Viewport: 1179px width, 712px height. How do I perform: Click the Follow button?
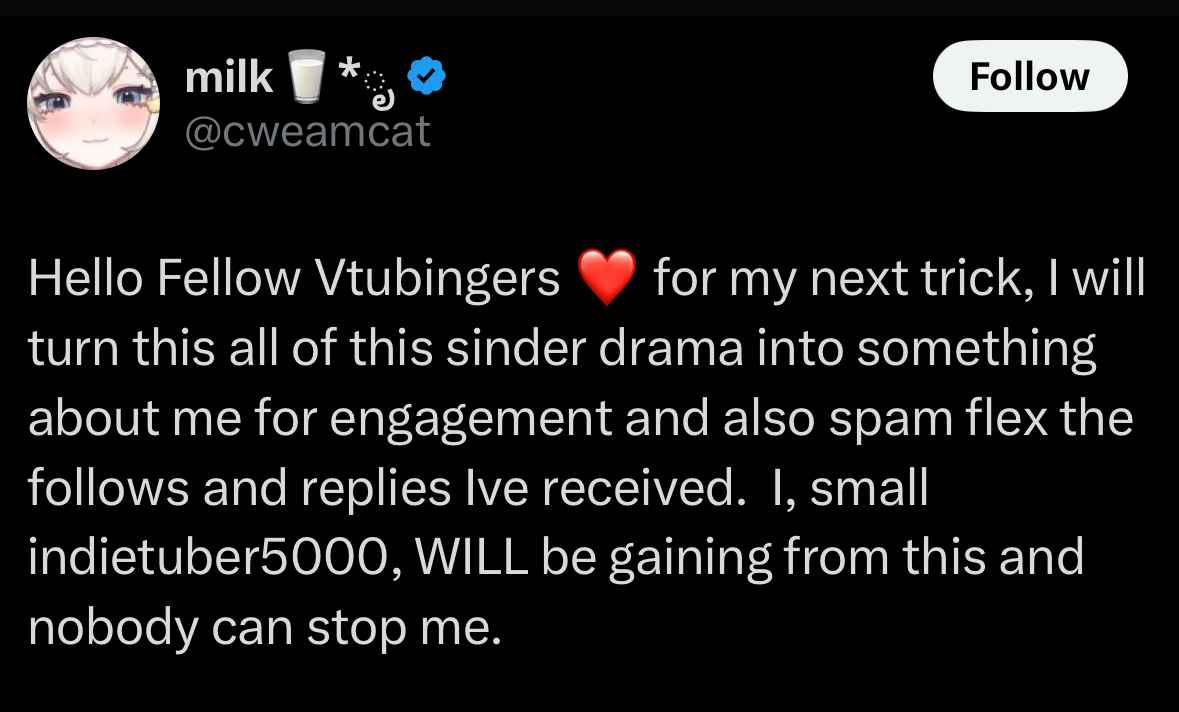coord(1029,76)
